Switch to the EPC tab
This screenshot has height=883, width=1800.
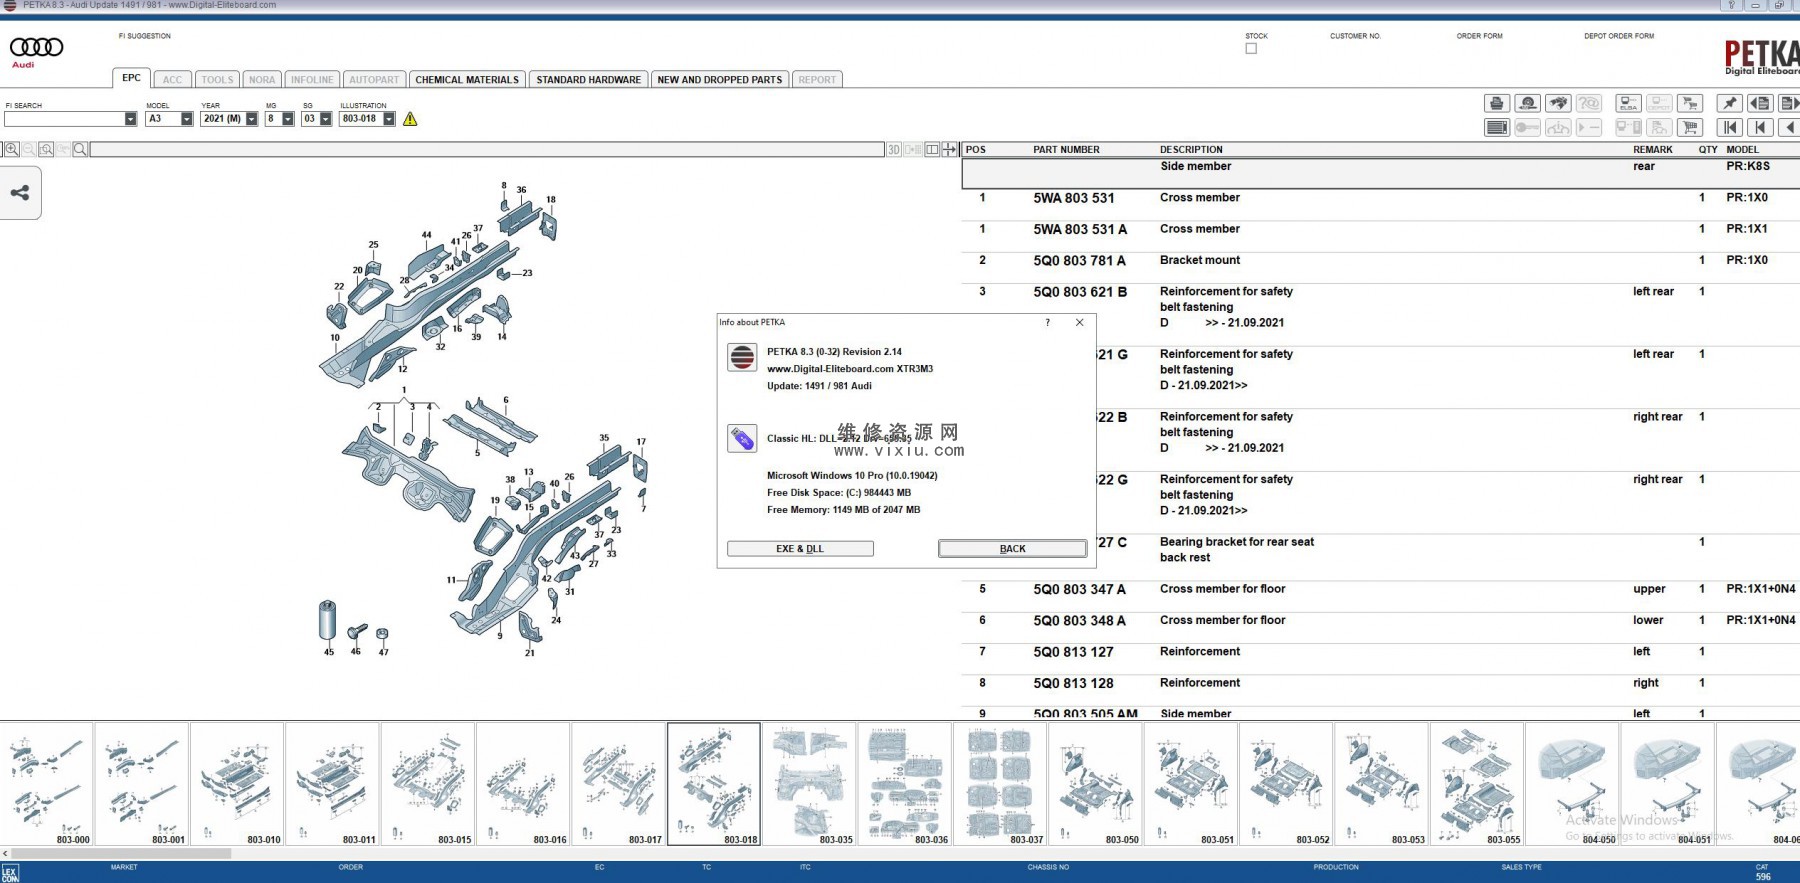click(x=131, y=78)
